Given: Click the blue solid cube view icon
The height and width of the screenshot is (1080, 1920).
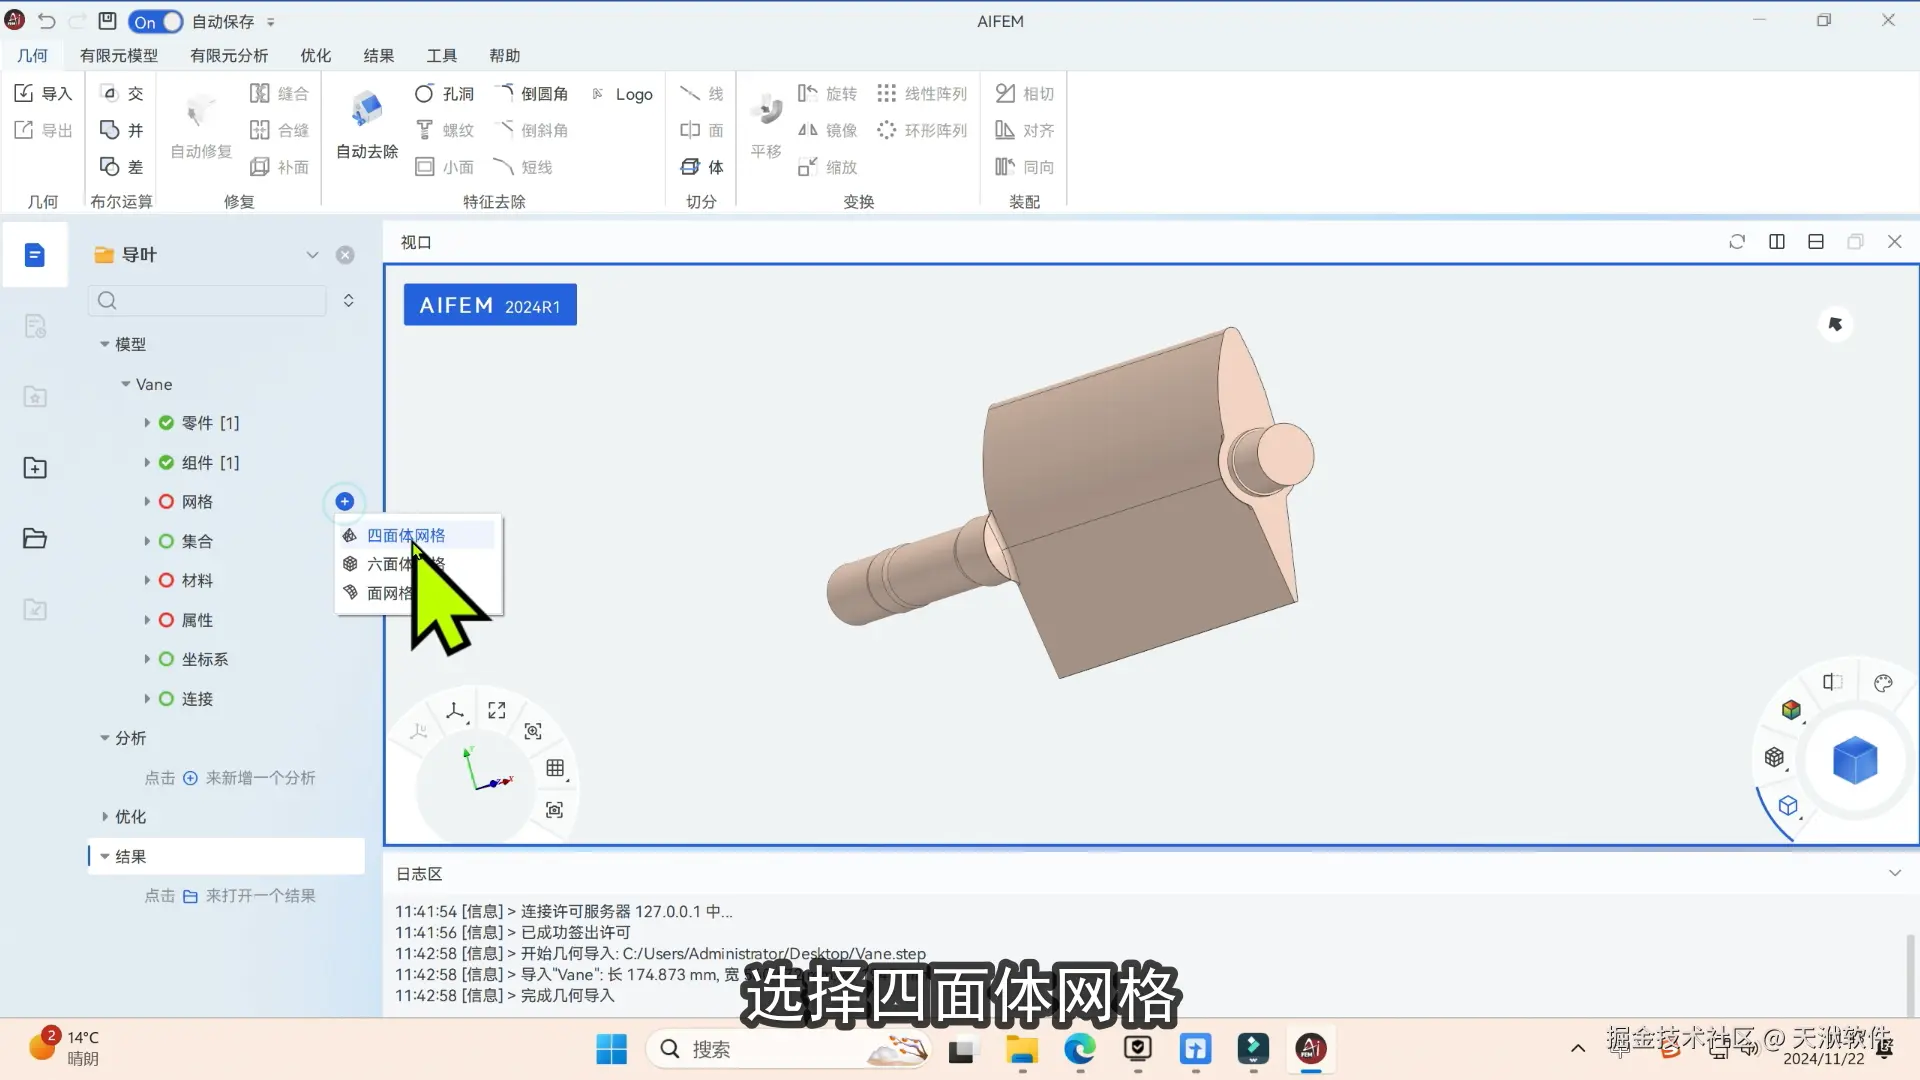Looking at the screenshot, I should point(1855,761).
